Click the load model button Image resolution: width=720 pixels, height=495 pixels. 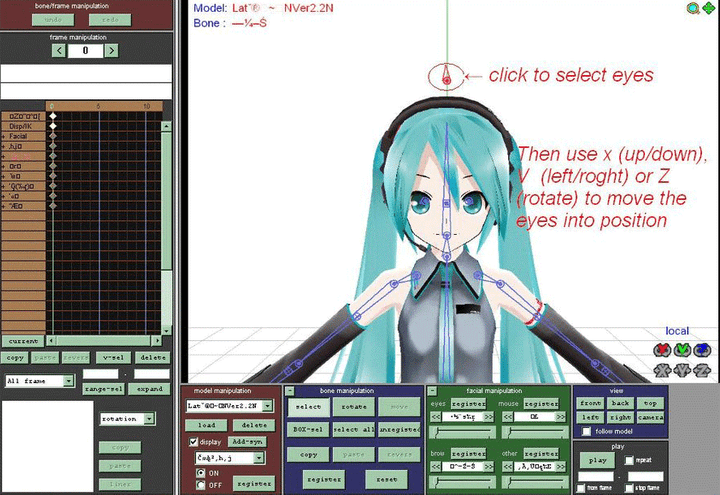point(206,425)
